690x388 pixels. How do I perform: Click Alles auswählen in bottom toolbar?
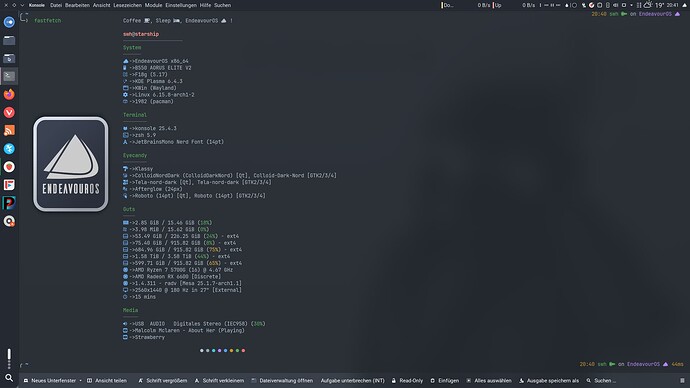pyautogui.click(x=489, y=381)
